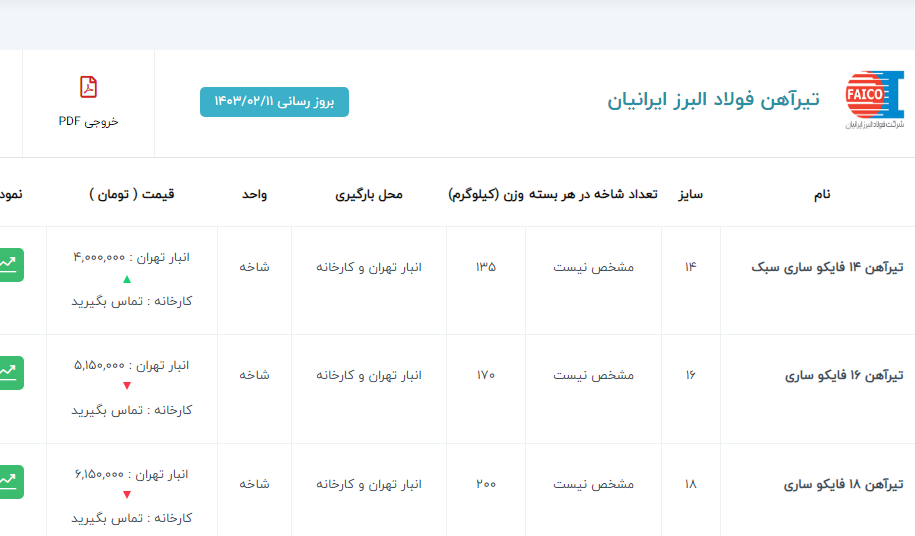This screenshot has width=915, height=536.
Task: Click the FAICO company logo
Action: [x=873, y=100]
